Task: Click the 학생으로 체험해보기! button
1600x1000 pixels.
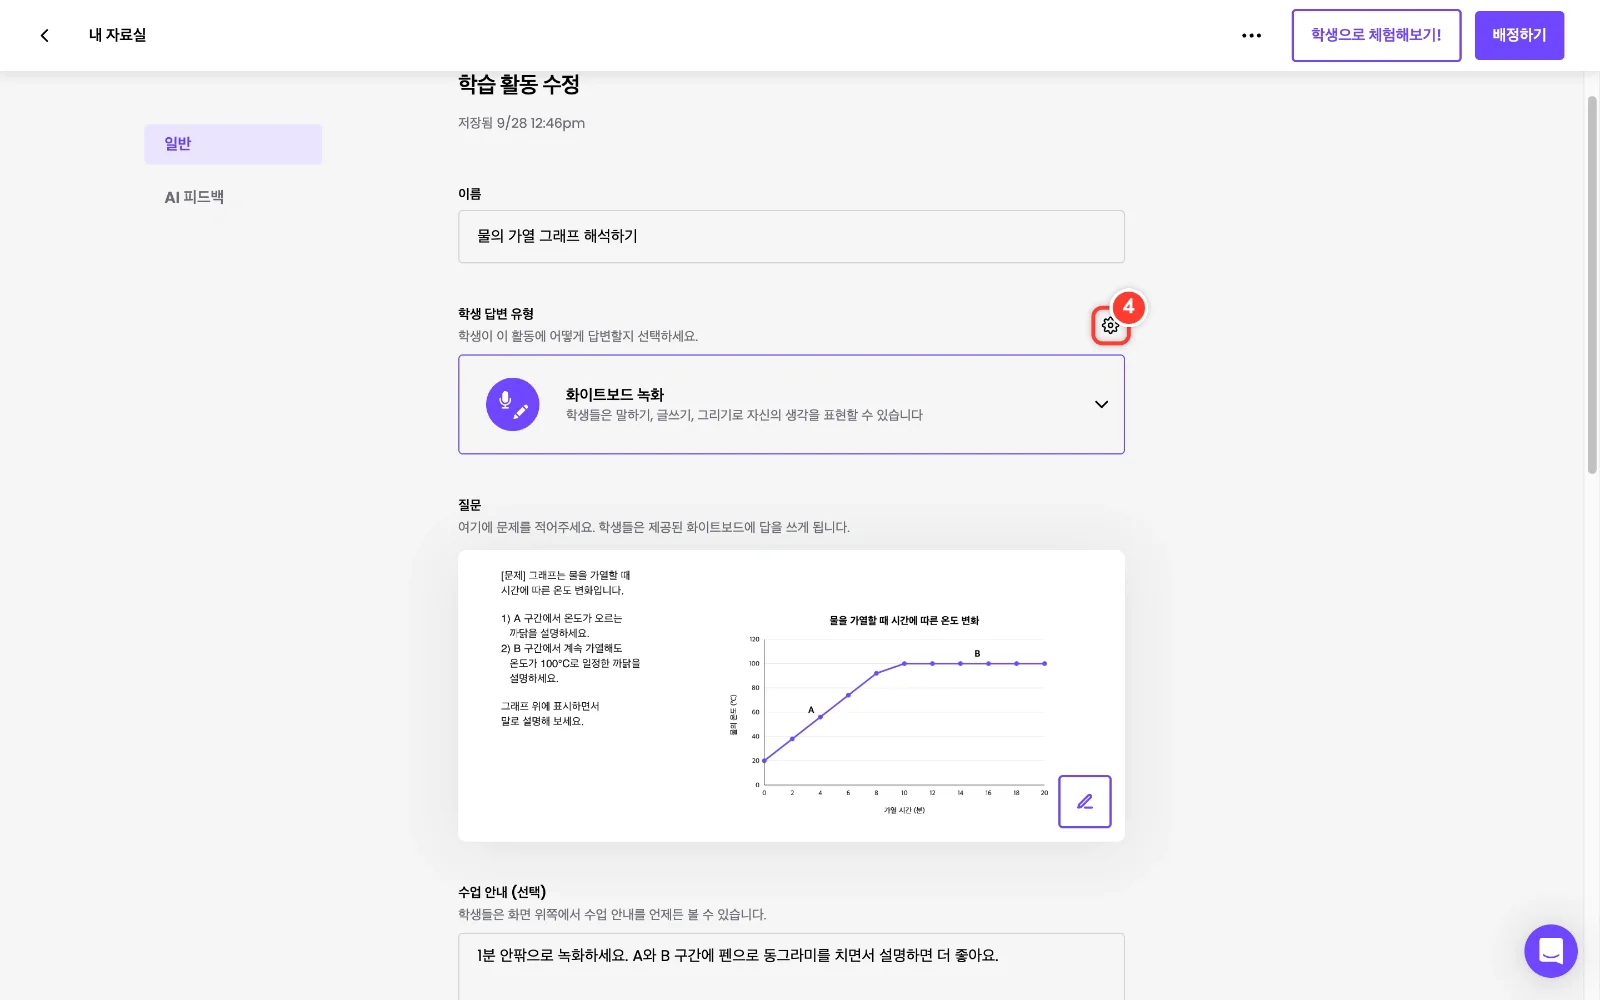Action: 1376,35
